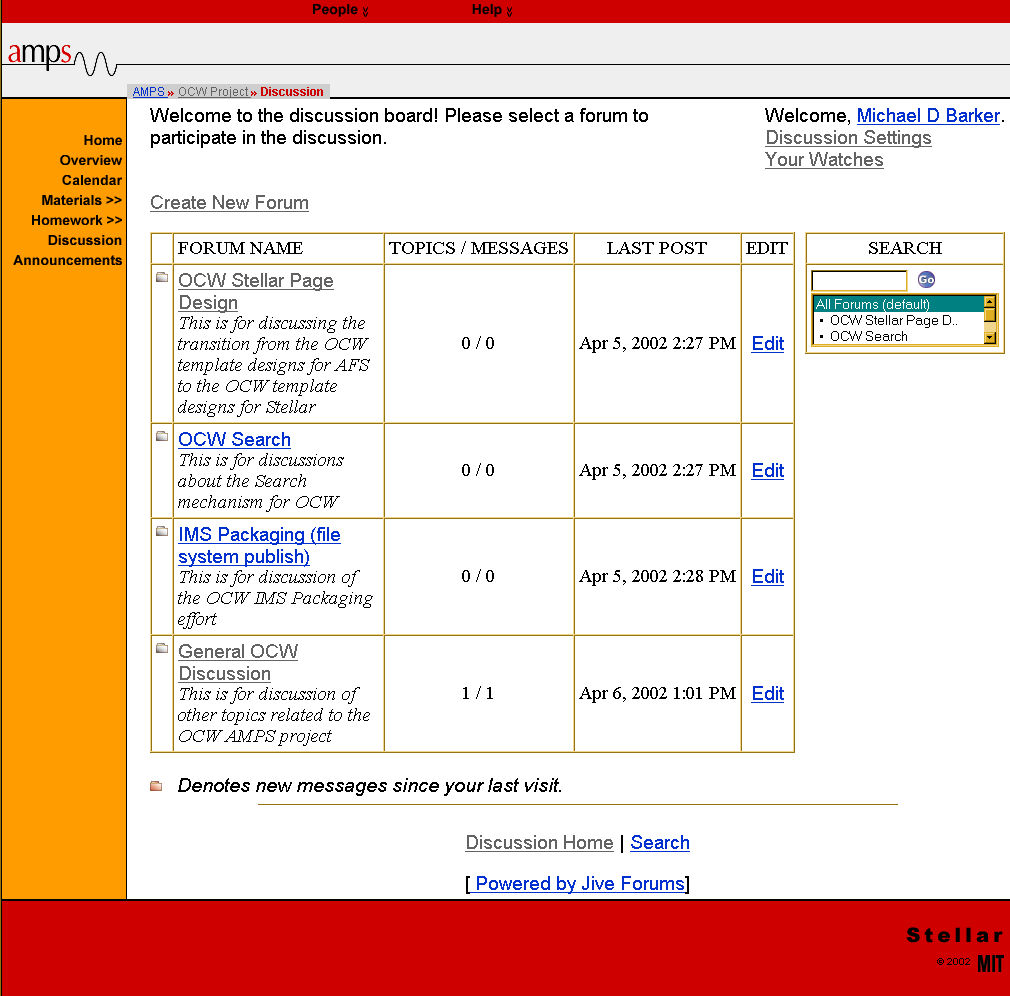The width and height of the screenshot is (1010, 996).
Task: Open the Help dropdown menu
Action: click(x=492, y=10)
